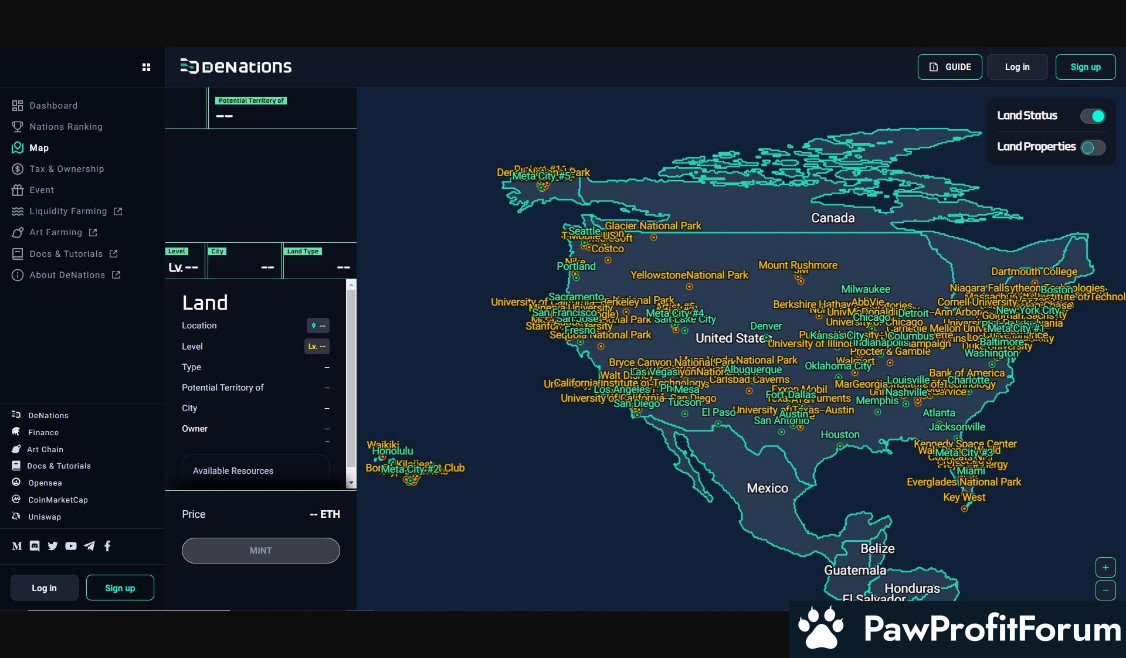Zoom out the map with minus button
The image size is (1126, 658).
pyautogui.click(x=1105, y=590)
